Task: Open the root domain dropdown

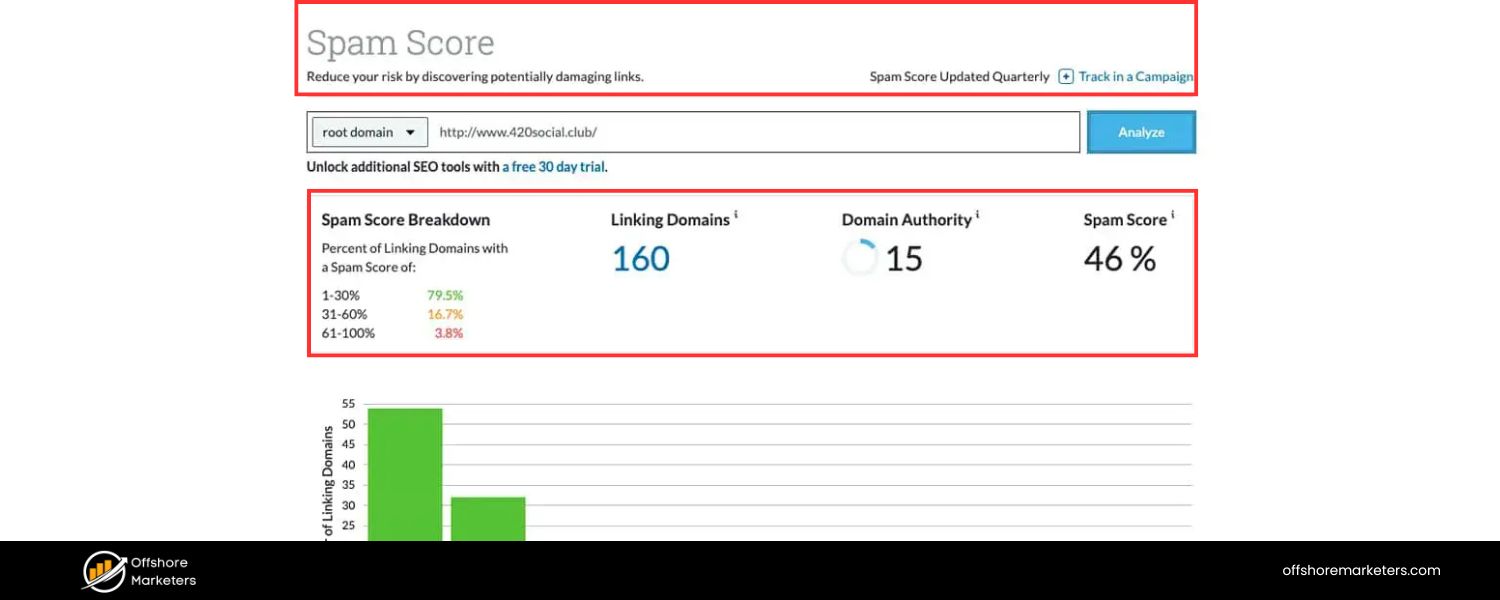Action: click(x=369, y=131)
